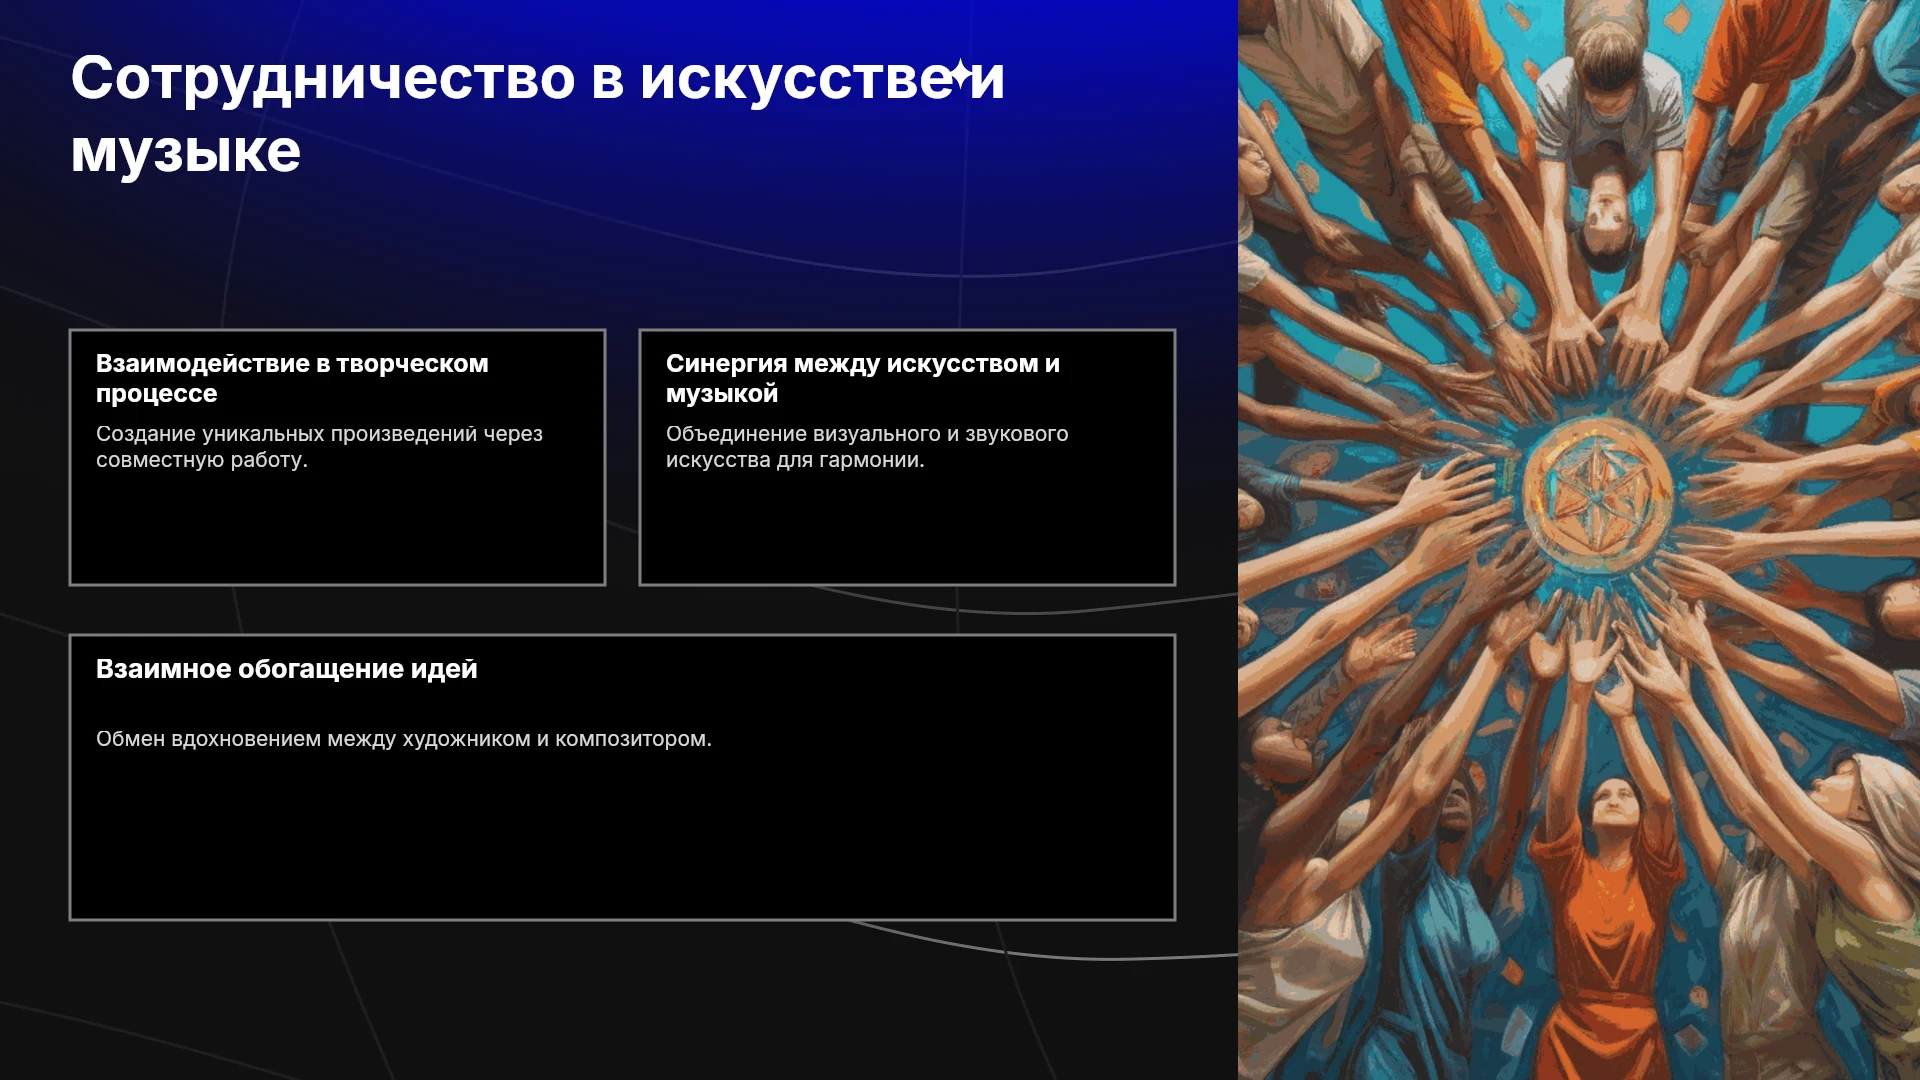
Task: Select the empty area inside the first card
Action: [x=337, y=530]
